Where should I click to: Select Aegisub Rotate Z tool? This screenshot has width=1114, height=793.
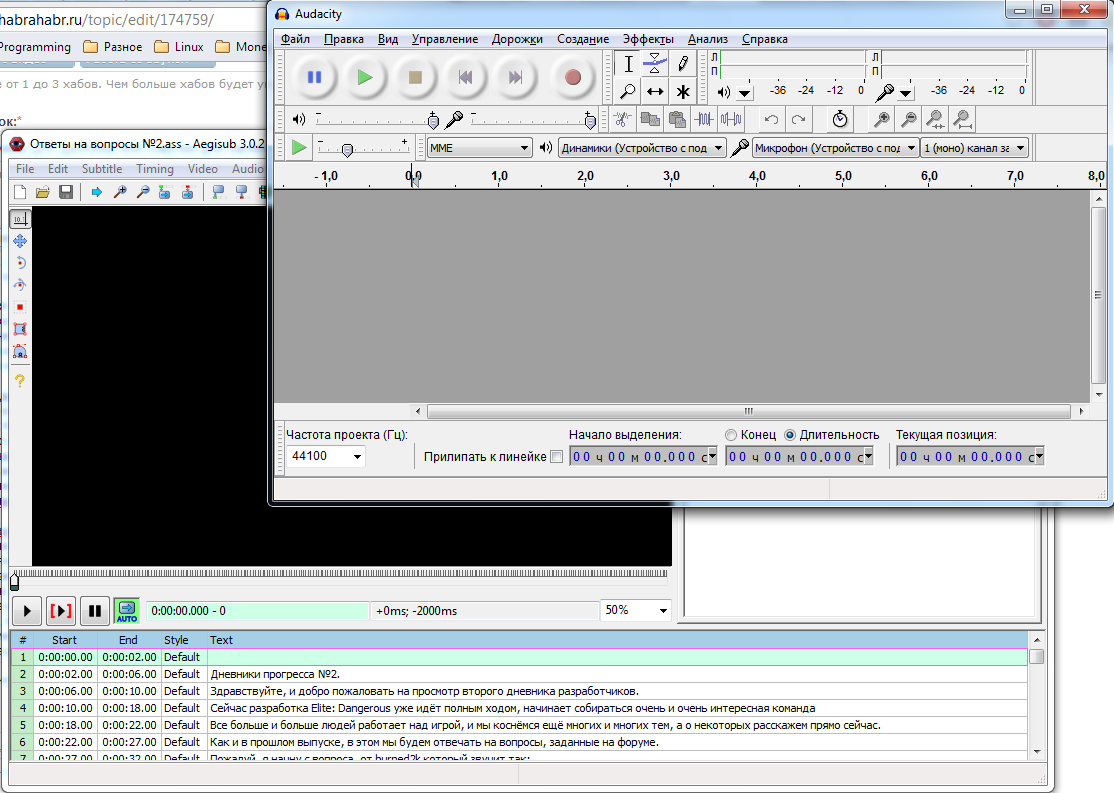[20, 263]
